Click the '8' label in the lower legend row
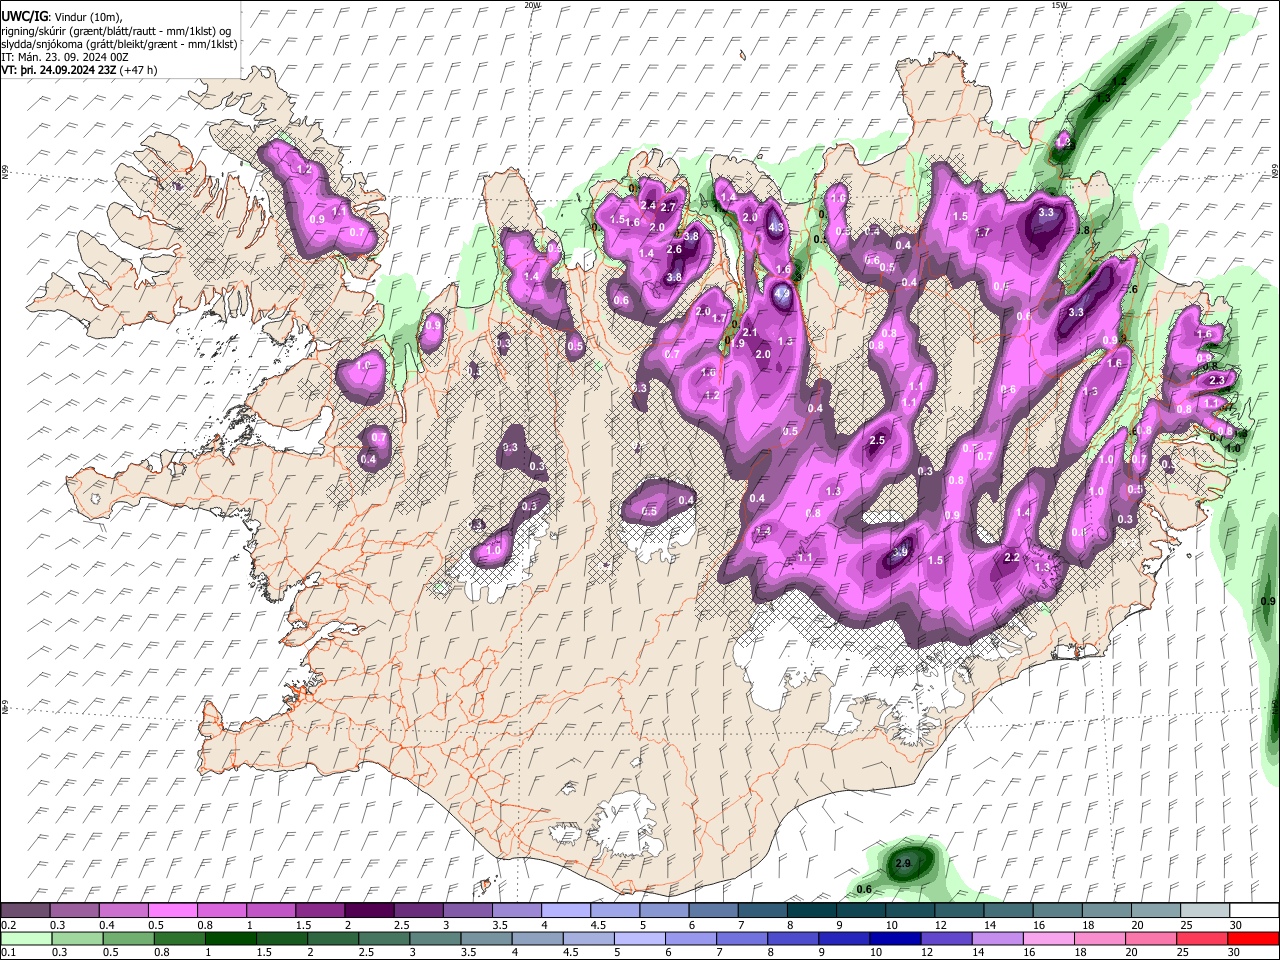The width and height of the screenshot is (1280, 960). [771, 952]
